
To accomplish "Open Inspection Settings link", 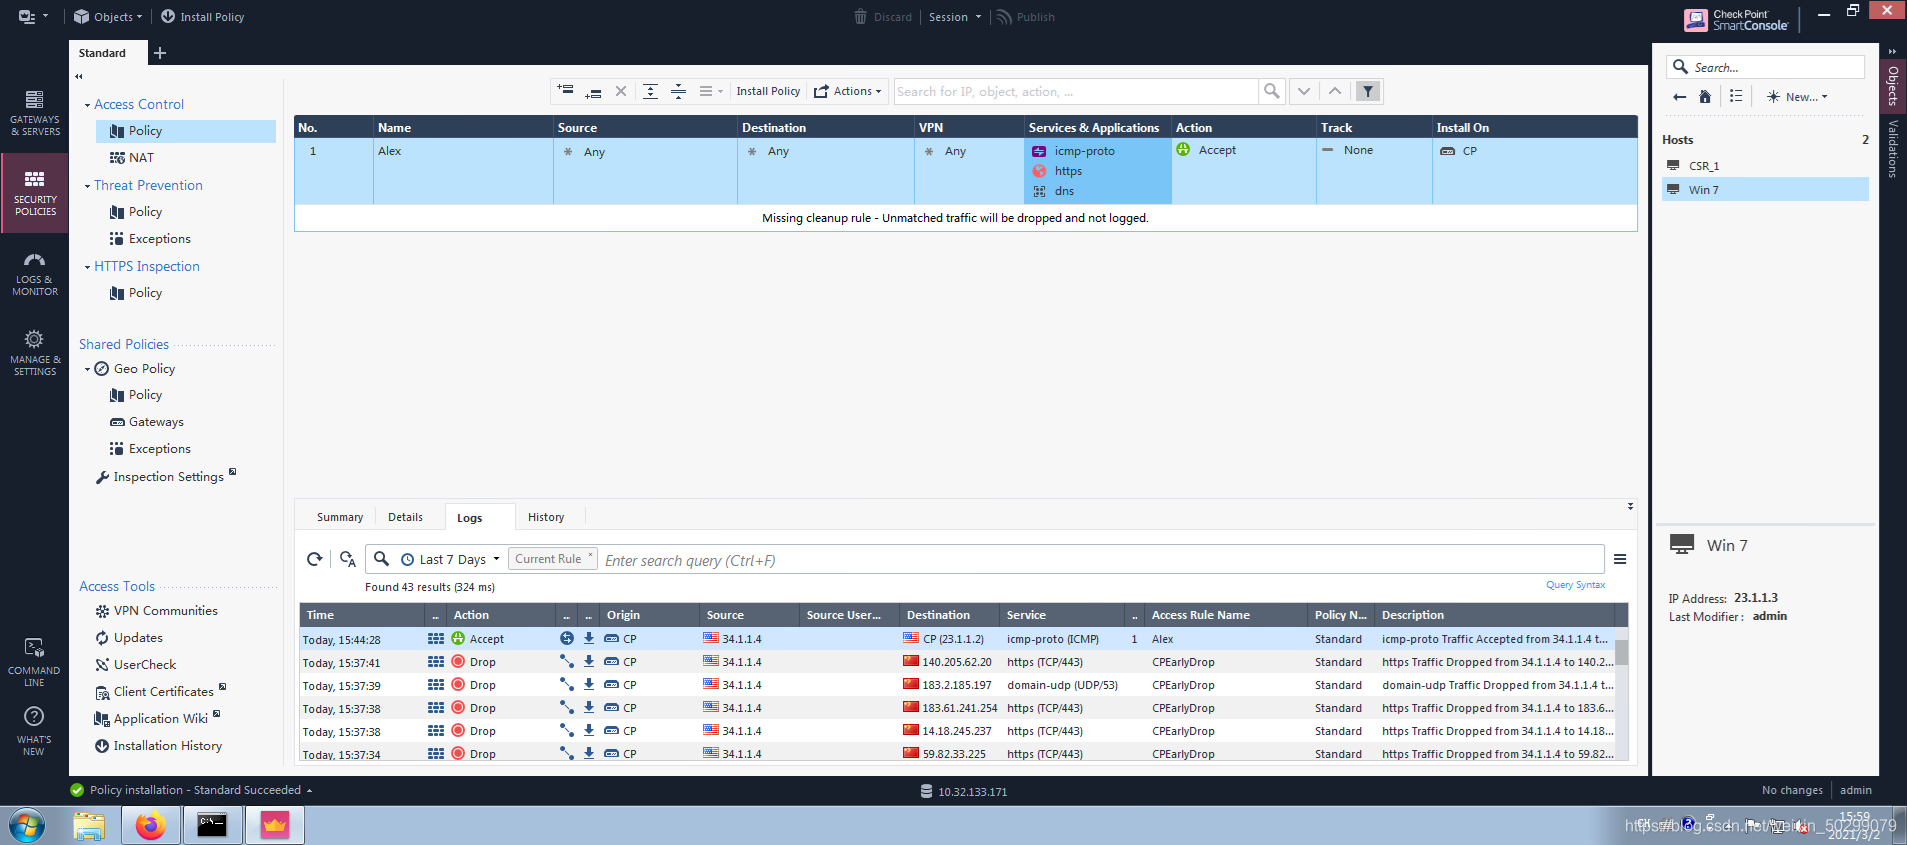I will (167, 477).
